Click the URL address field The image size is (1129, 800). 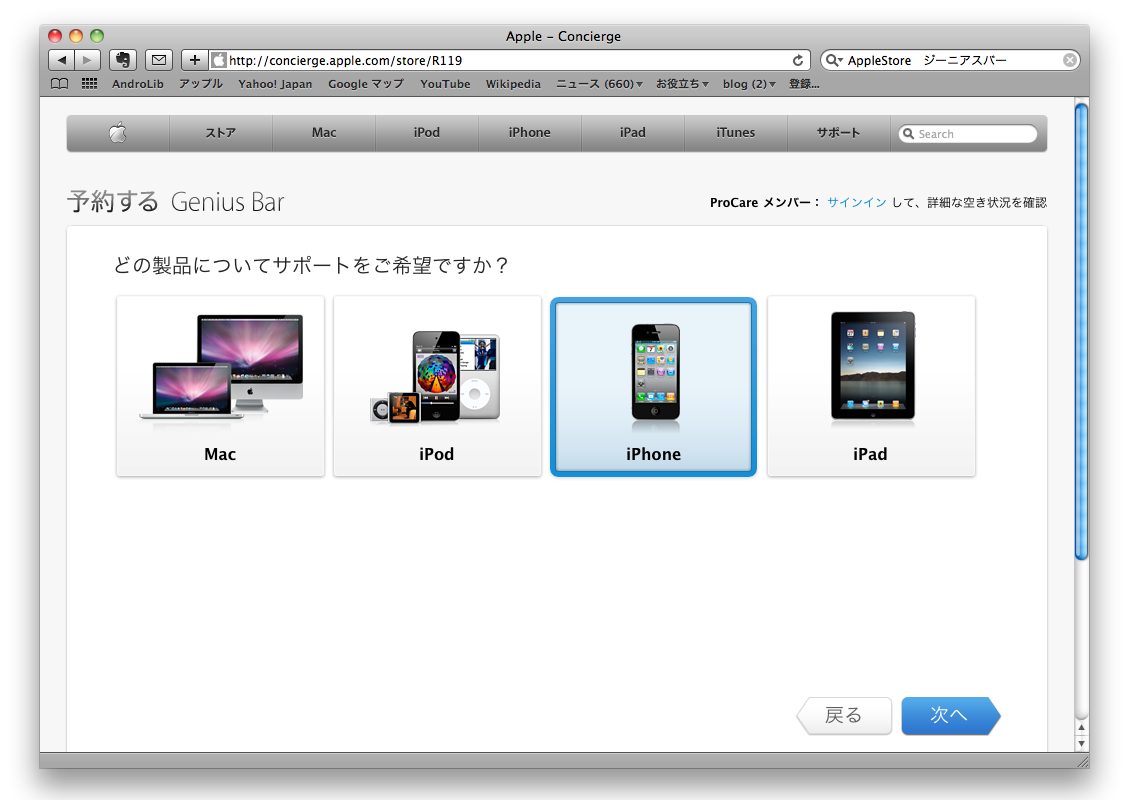[x=510, y=60]
